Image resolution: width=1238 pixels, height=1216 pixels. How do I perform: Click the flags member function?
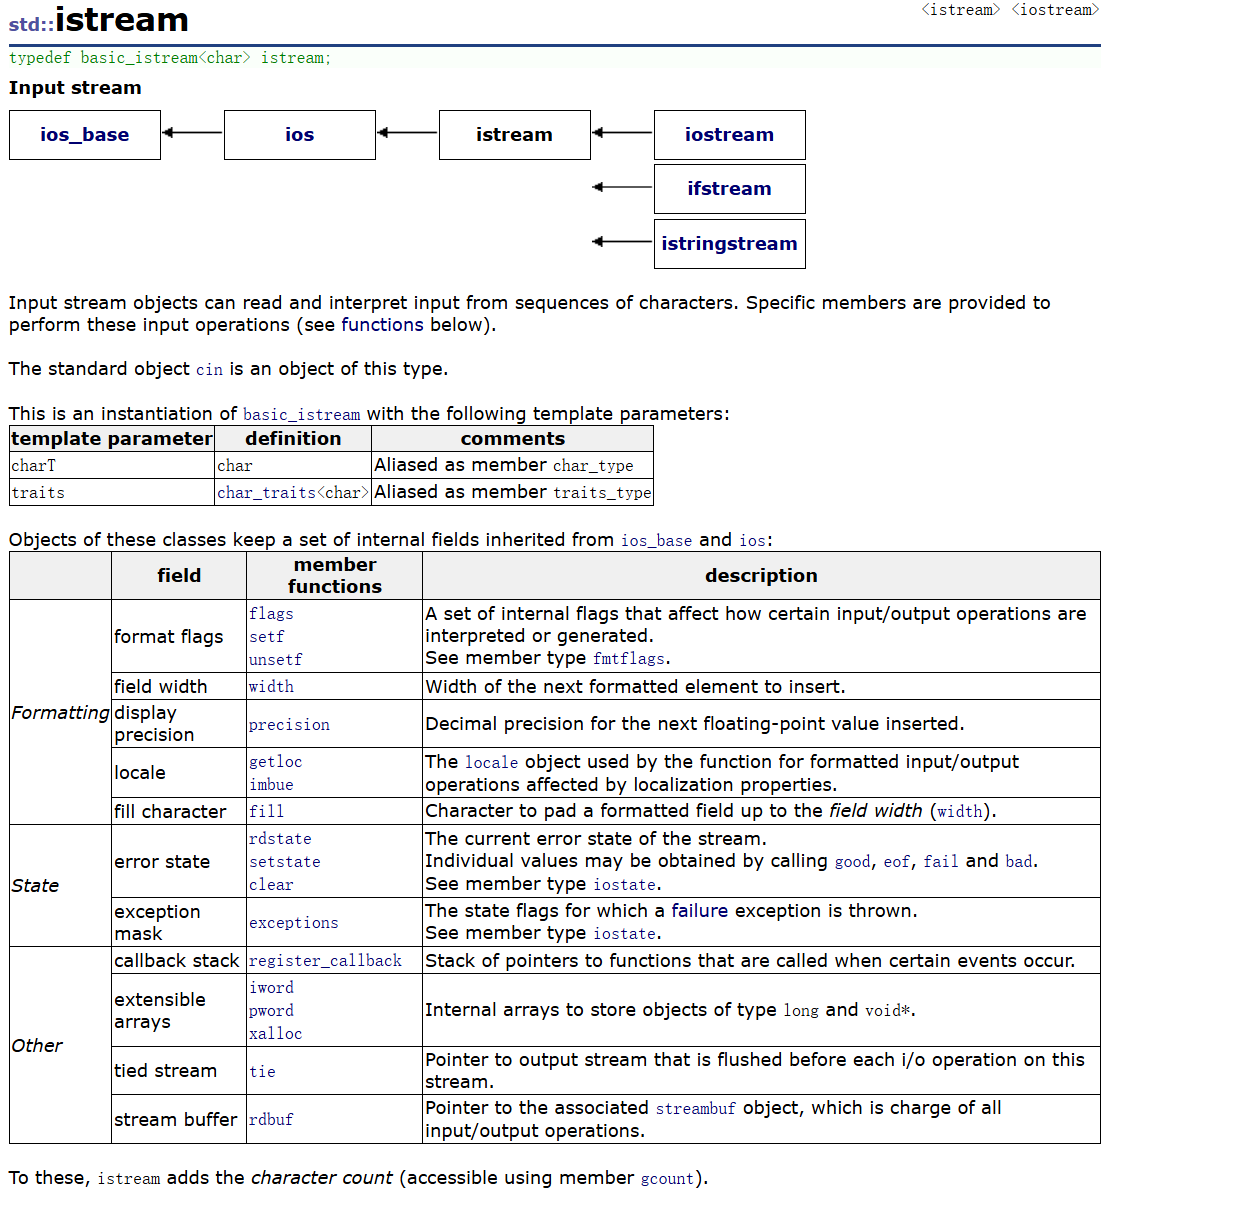[x=271, y=614]
